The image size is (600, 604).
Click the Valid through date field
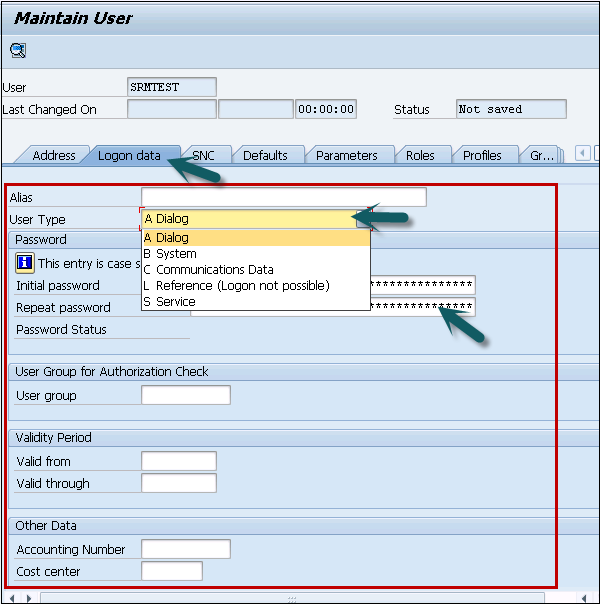coord(179,483)
